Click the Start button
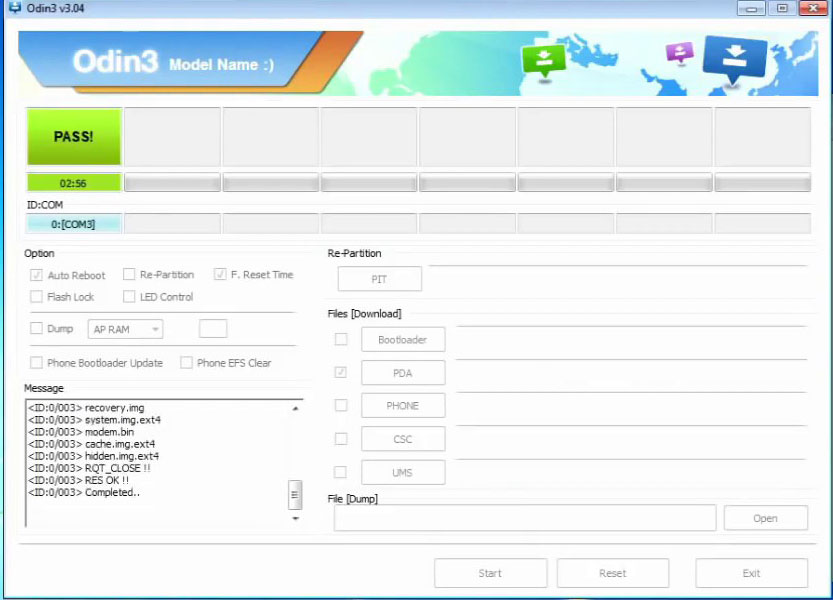 (x=490, y=573)
